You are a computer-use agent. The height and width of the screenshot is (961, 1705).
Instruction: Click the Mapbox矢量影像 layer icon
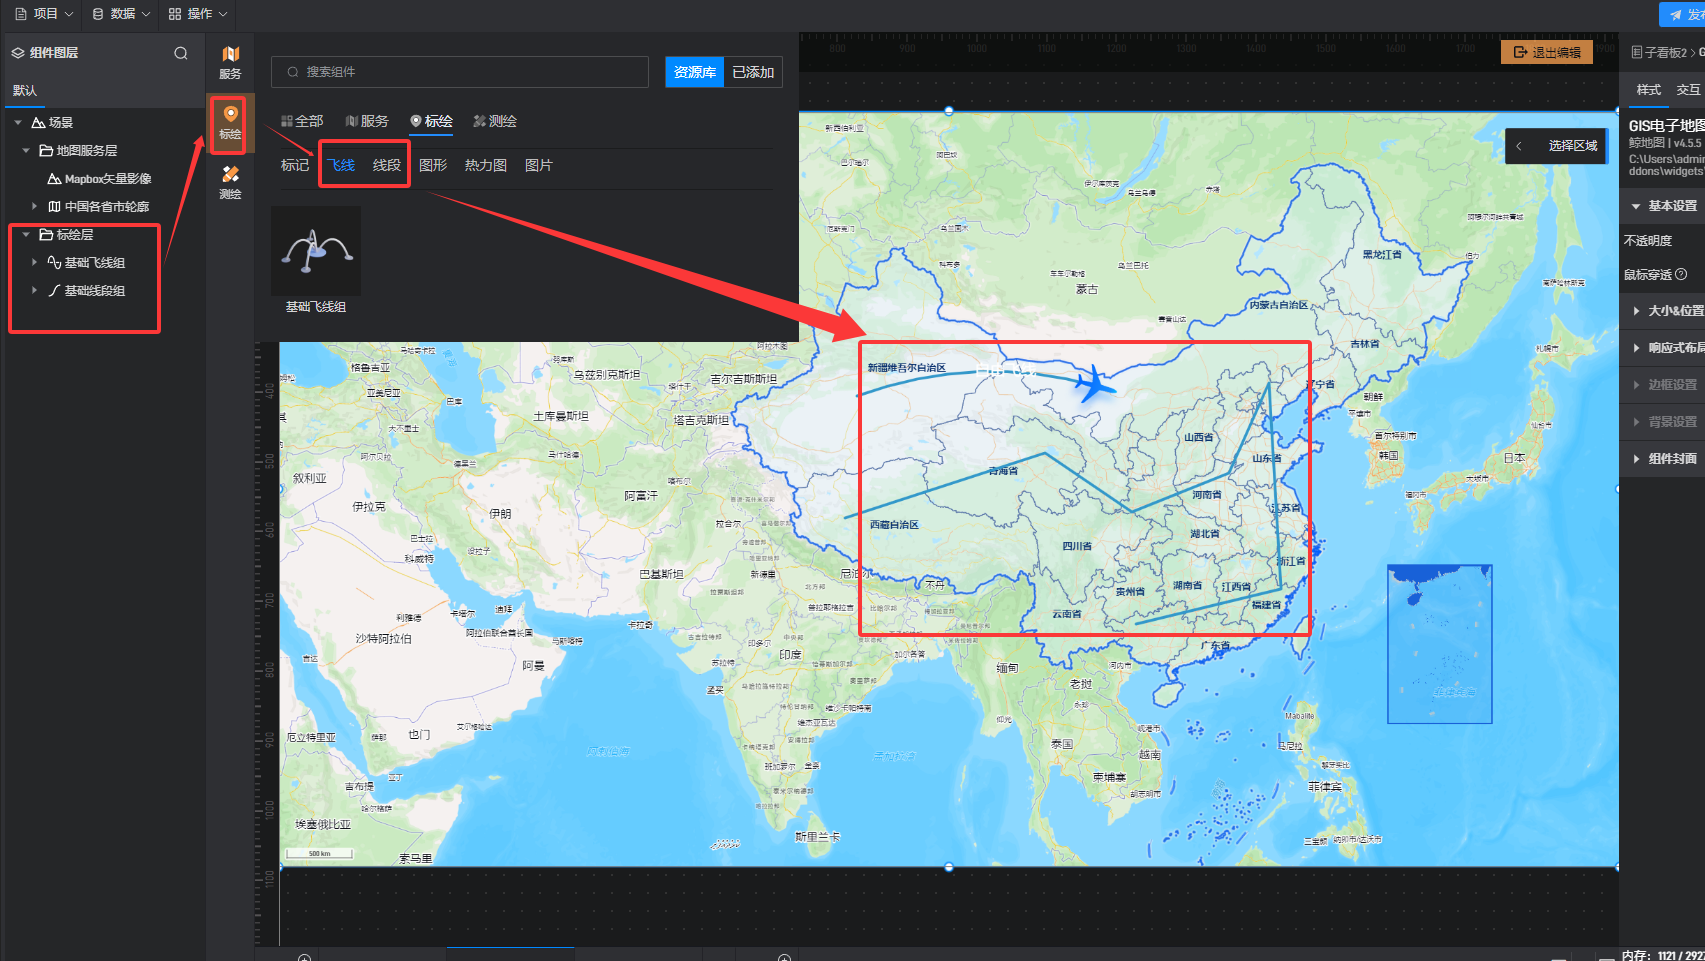tap(54, 179)
